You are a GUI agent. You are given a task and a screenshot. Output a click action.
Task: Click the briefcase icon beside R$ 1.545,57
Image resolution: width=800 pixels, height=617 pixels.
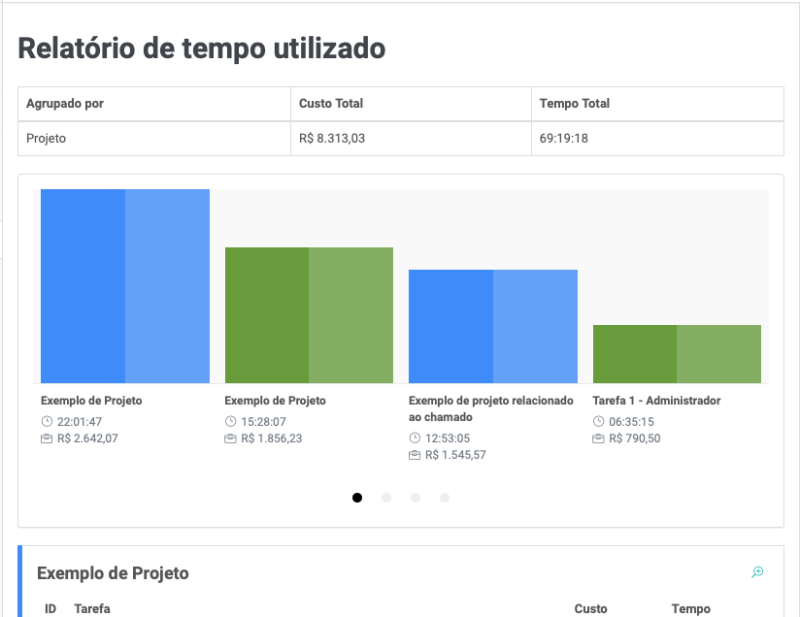tap(415, 455)
